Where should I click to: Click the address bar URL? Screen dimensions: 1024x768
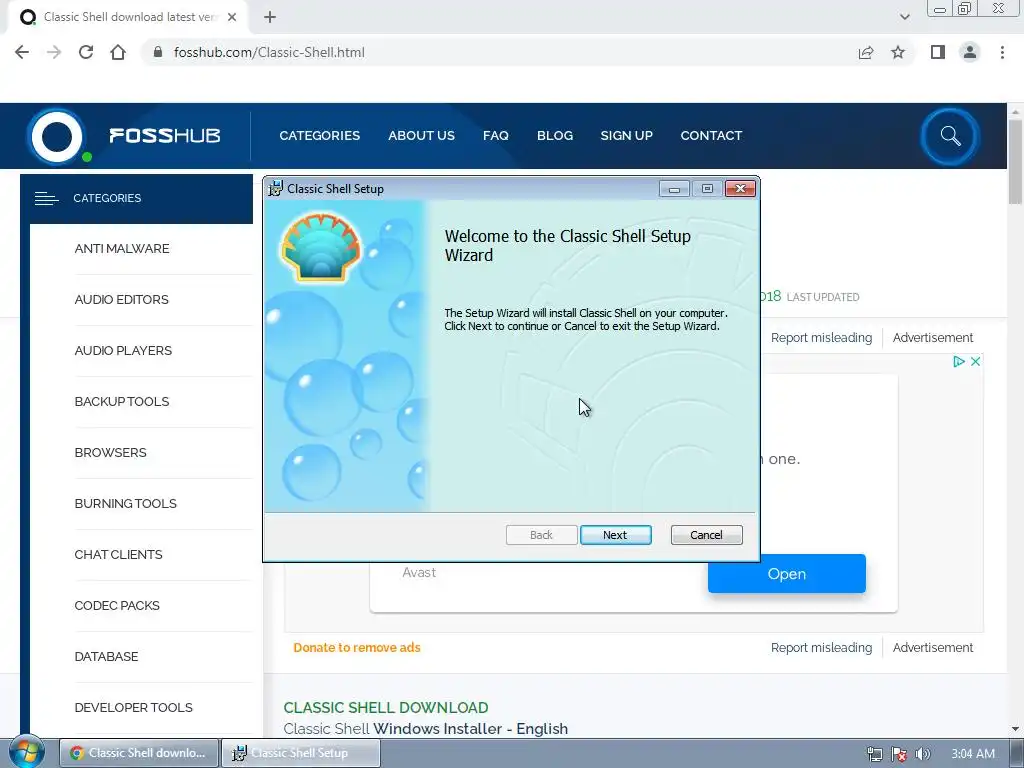point(269,52)
